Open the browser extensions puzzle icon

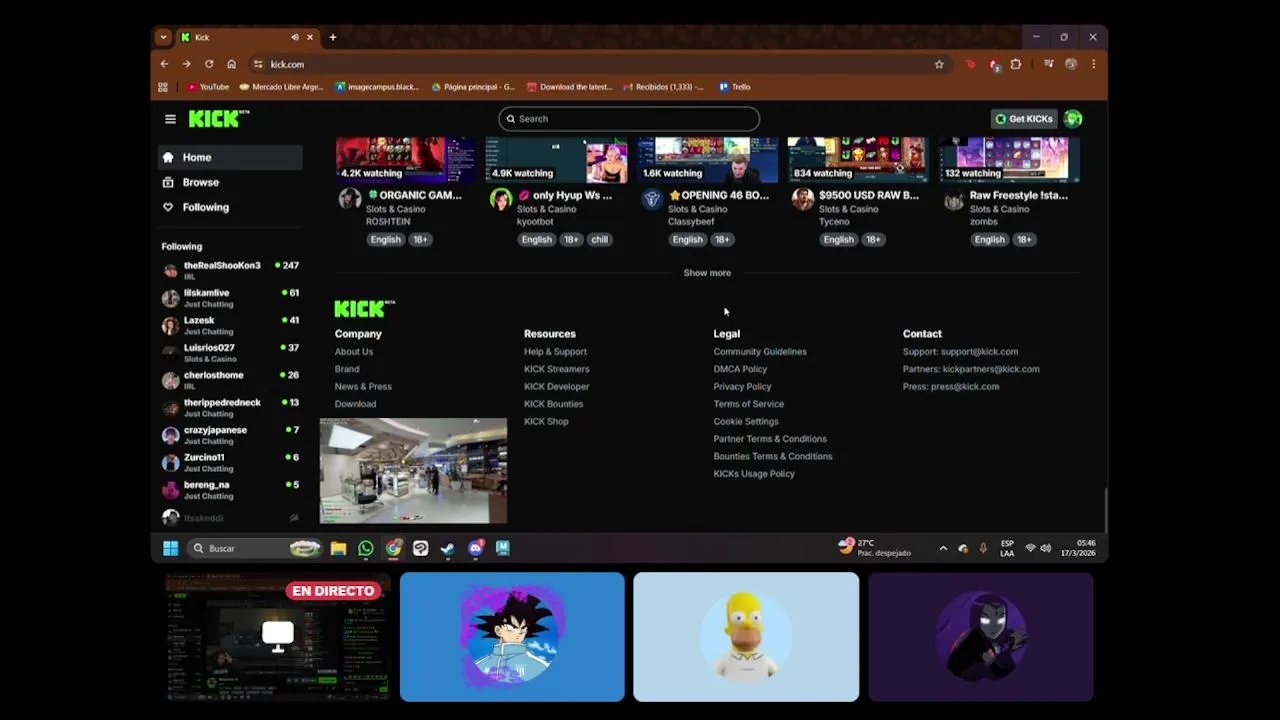point(1016,64)
